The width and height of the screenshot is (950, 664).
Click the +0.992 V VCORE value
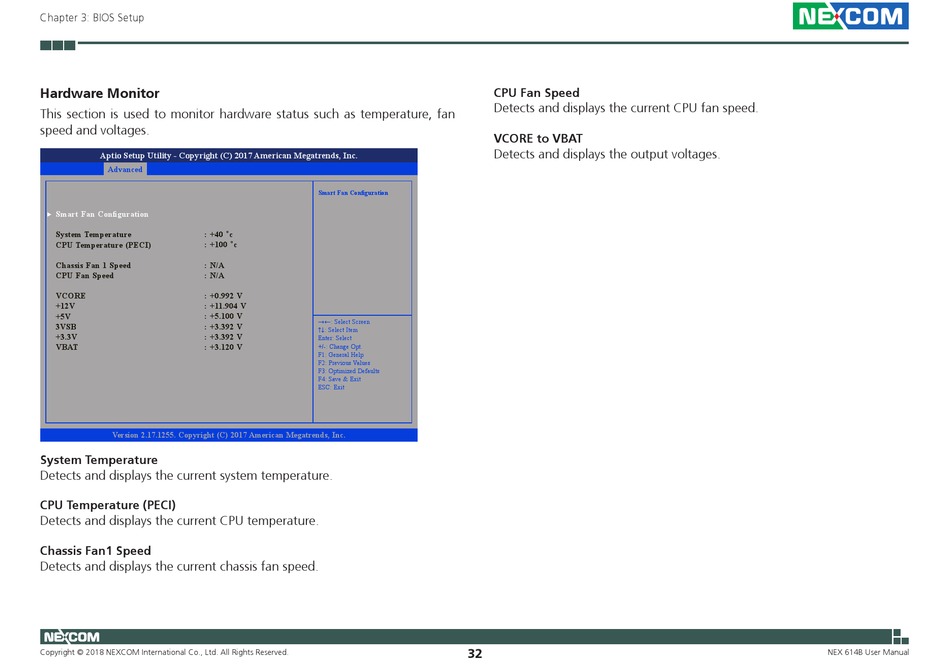225,296
